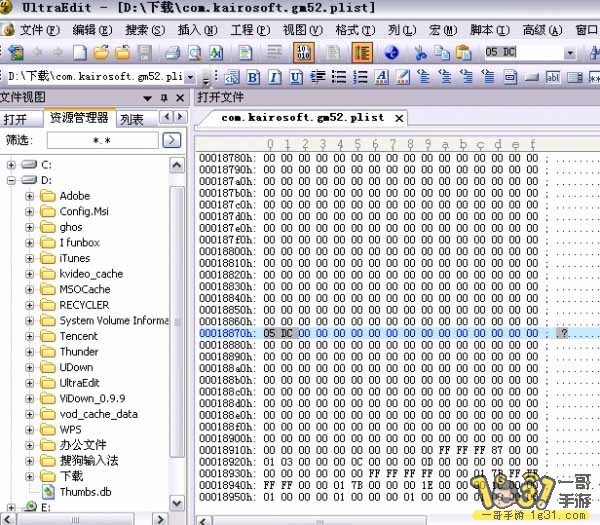Click the Bold HTML tag icon

(253, 78)
